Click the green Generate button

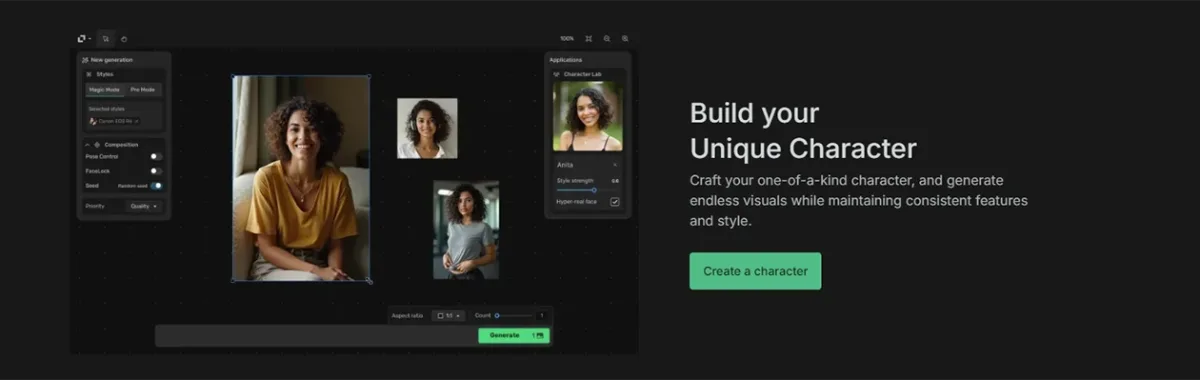[513, 335]
